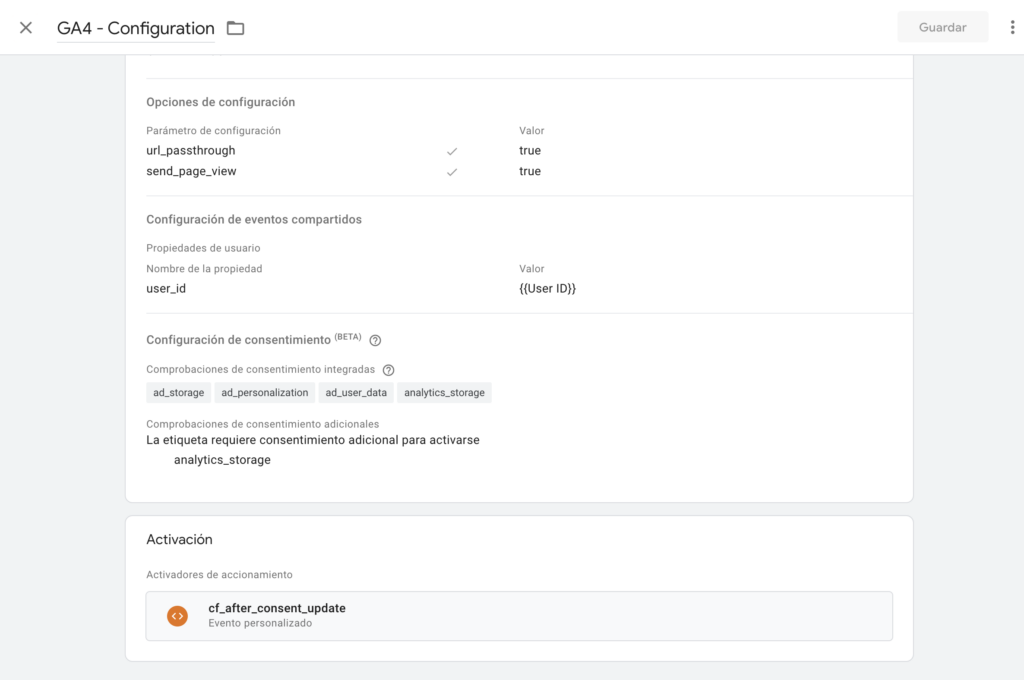The height and width of the screenshot is (680, 1024).
Task: Select the ad_storage consent chip
Action: click(x=178, y=393)
